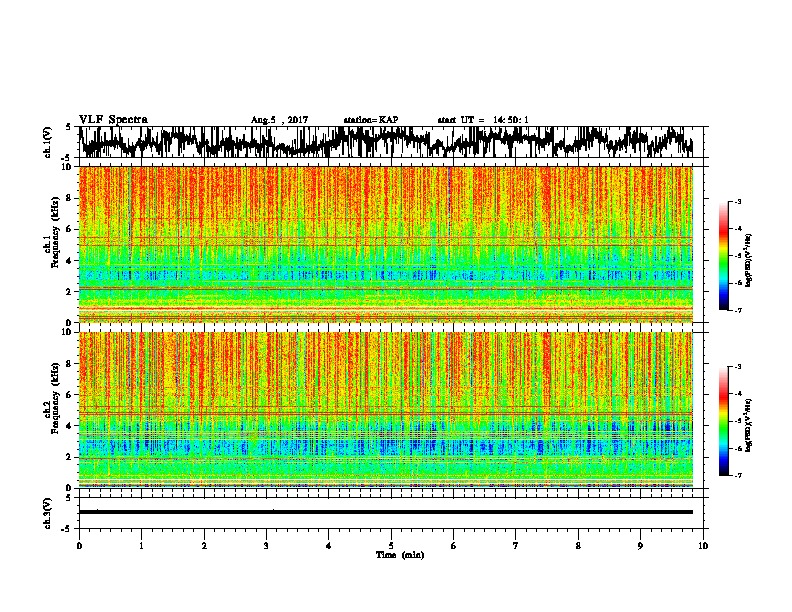The width and height of the screenshot is (792, 612).
Task: Select the ch.1 colorbar log(PSD) label
Action: 748,261
